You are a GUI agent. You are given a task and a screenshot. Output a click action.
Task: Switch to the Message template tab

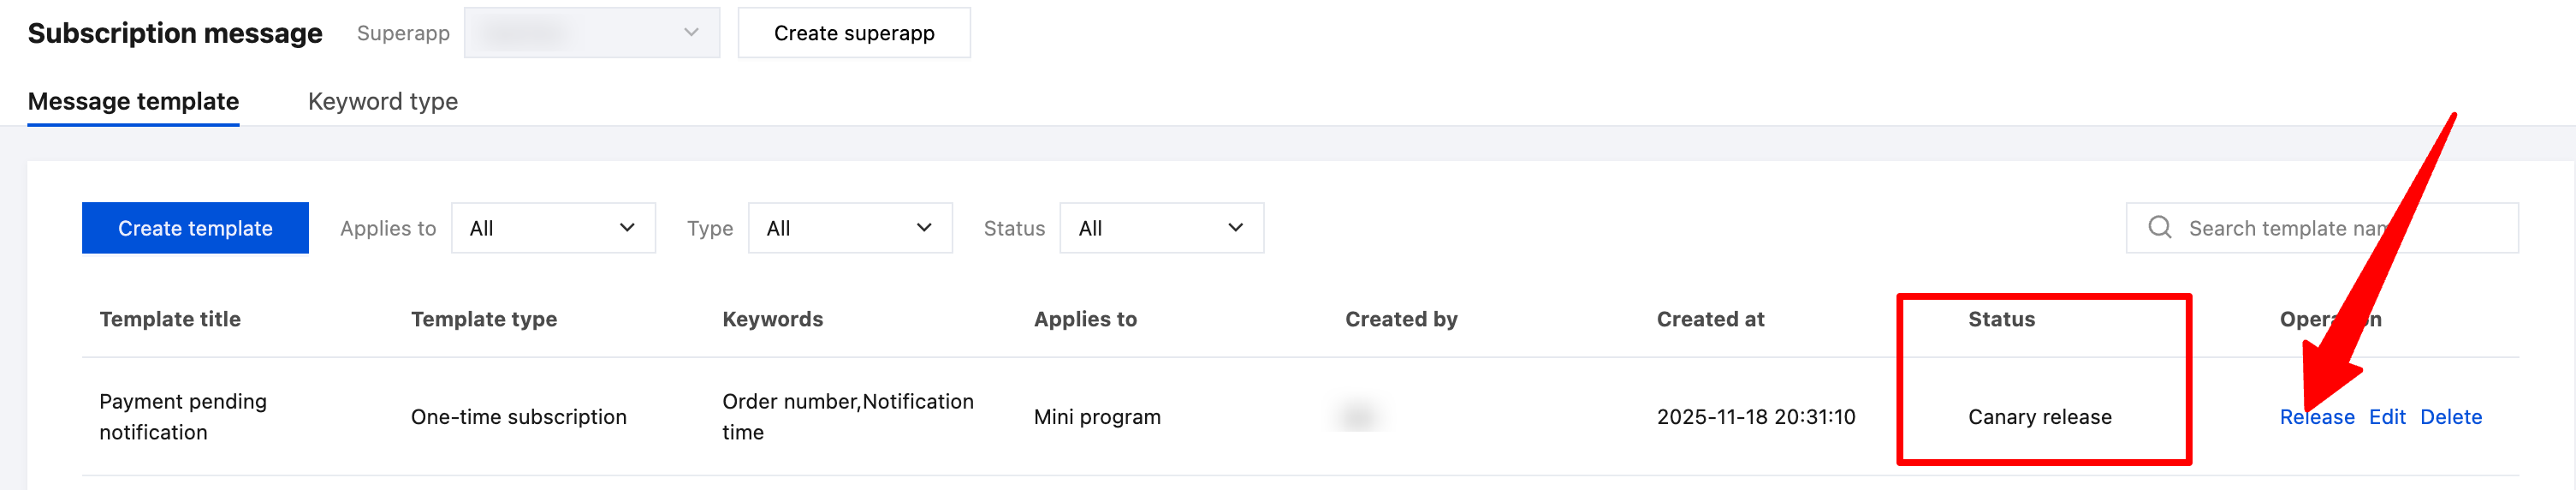[133, 102]
